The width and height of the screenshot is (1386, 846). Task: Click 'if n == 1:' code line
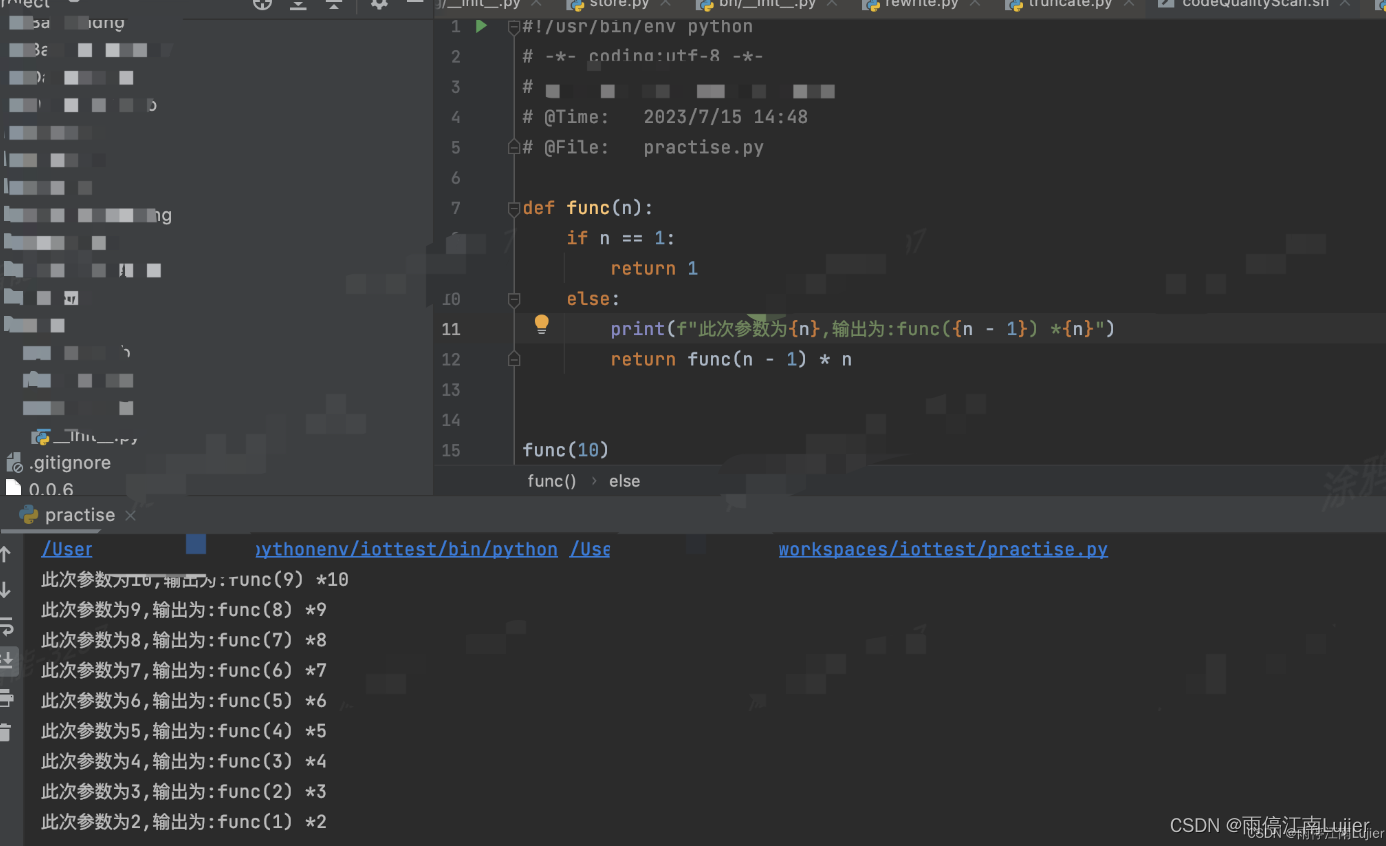(x=621, y=238)
